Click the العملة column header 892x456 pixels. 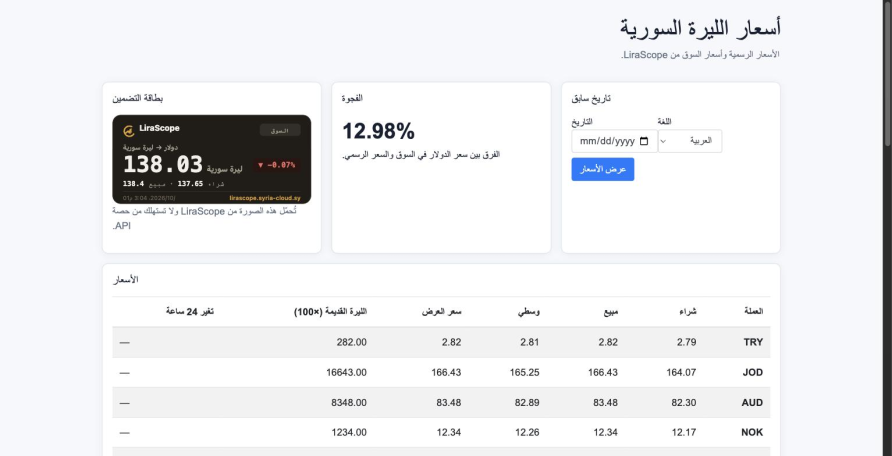(753, 312)
